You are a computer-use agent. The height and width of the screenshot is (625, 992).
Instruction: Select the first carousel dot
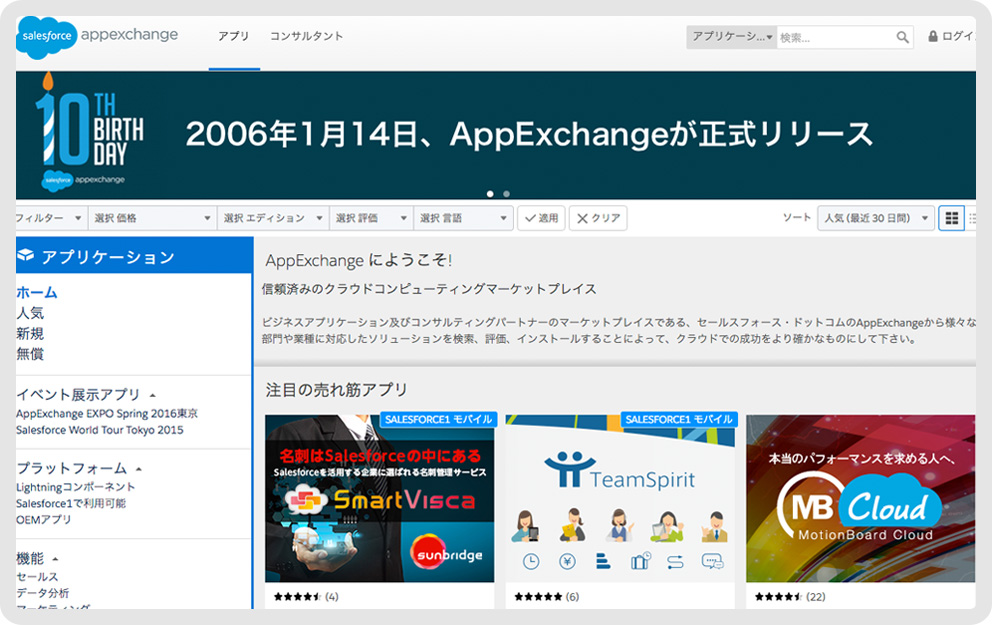click(x=490, y=194)
